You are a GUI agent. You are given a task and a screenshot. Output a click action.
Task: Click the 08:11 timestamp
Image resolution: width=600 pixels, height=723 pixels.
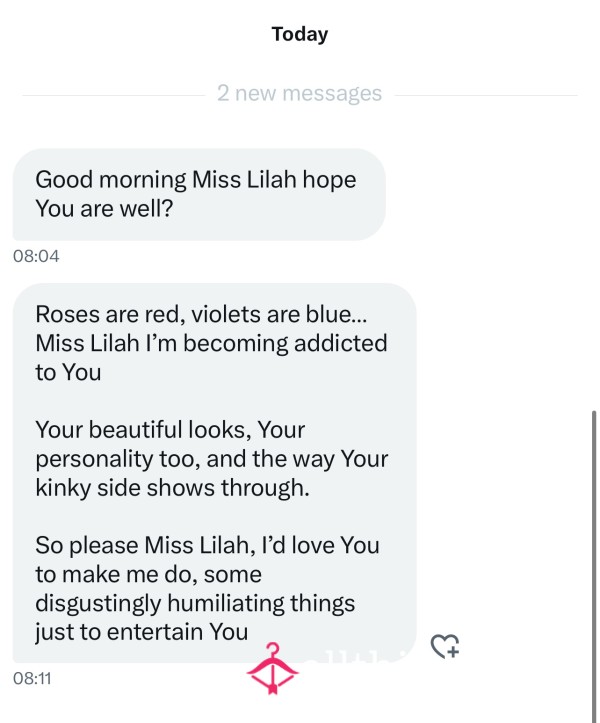click(32, 678)
